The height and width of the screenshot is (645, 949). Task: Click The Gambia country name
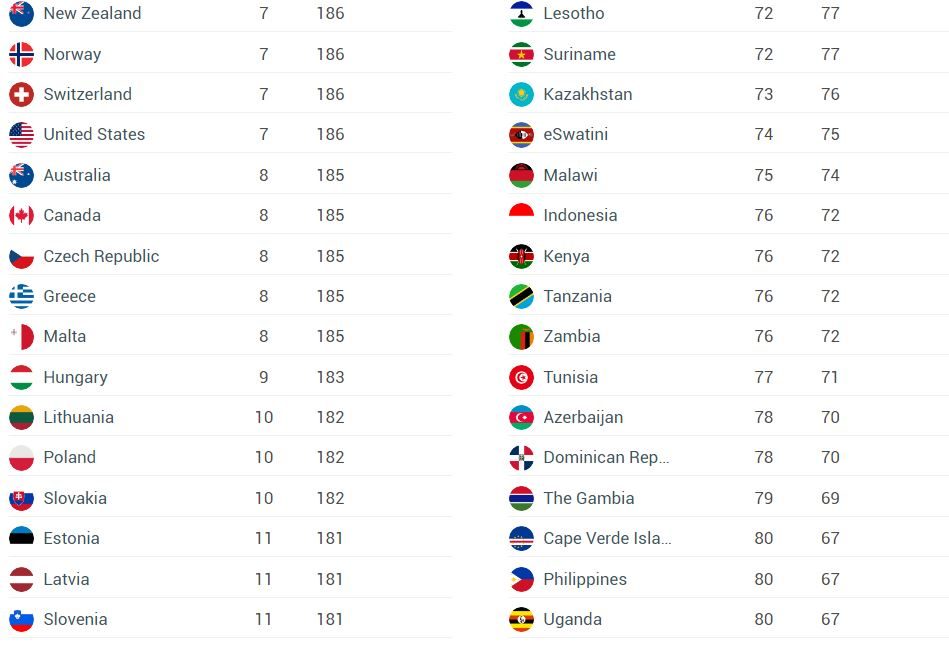(x=588, y=498)
